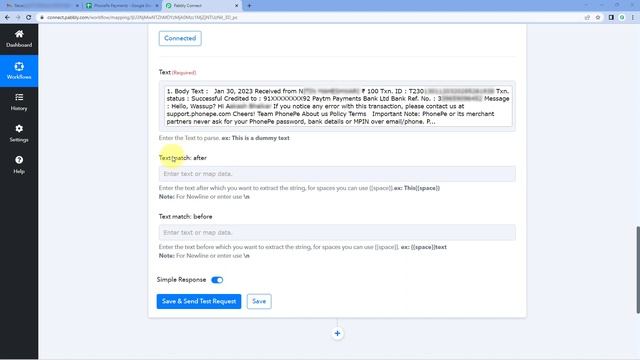Click Save & Send Test Request

pyautogui.click(x=199, y=301)
